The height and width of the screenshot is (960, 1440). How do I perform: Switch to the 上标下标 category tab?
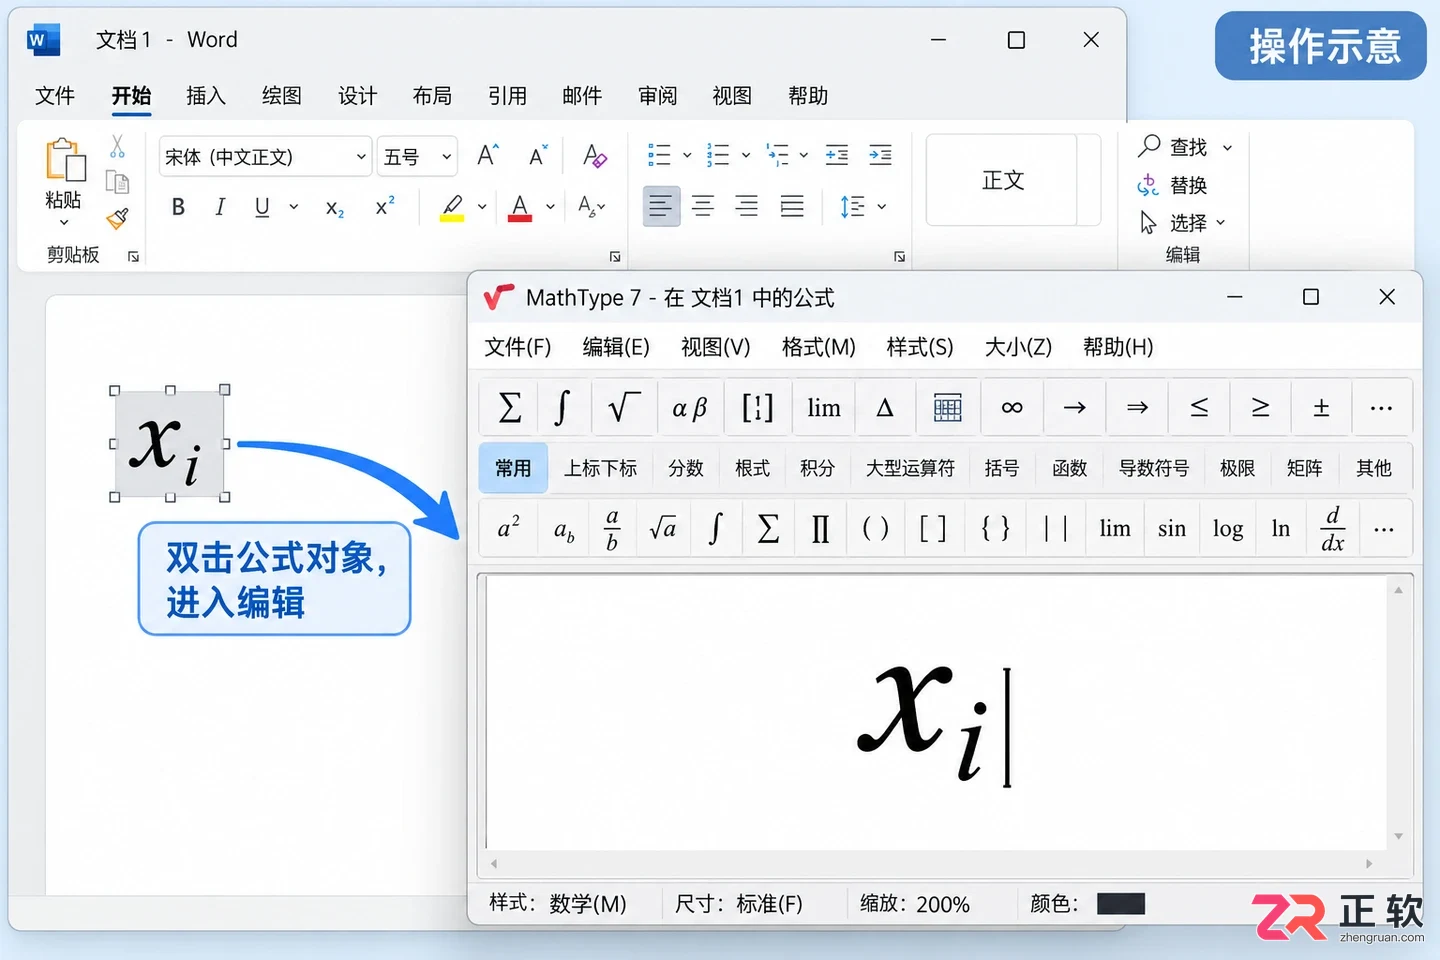pyautogui.click(x=600, y=468)
